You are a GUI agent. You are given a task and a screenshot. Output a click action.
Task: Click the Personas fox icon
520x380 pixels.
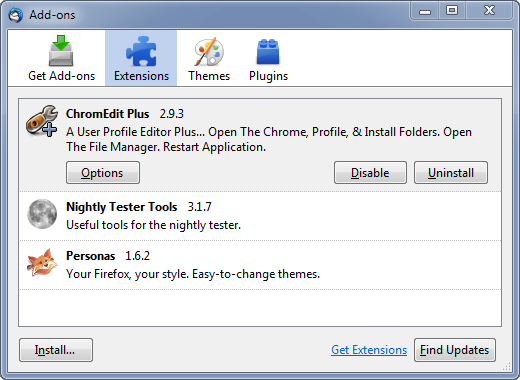coord(42,263)
